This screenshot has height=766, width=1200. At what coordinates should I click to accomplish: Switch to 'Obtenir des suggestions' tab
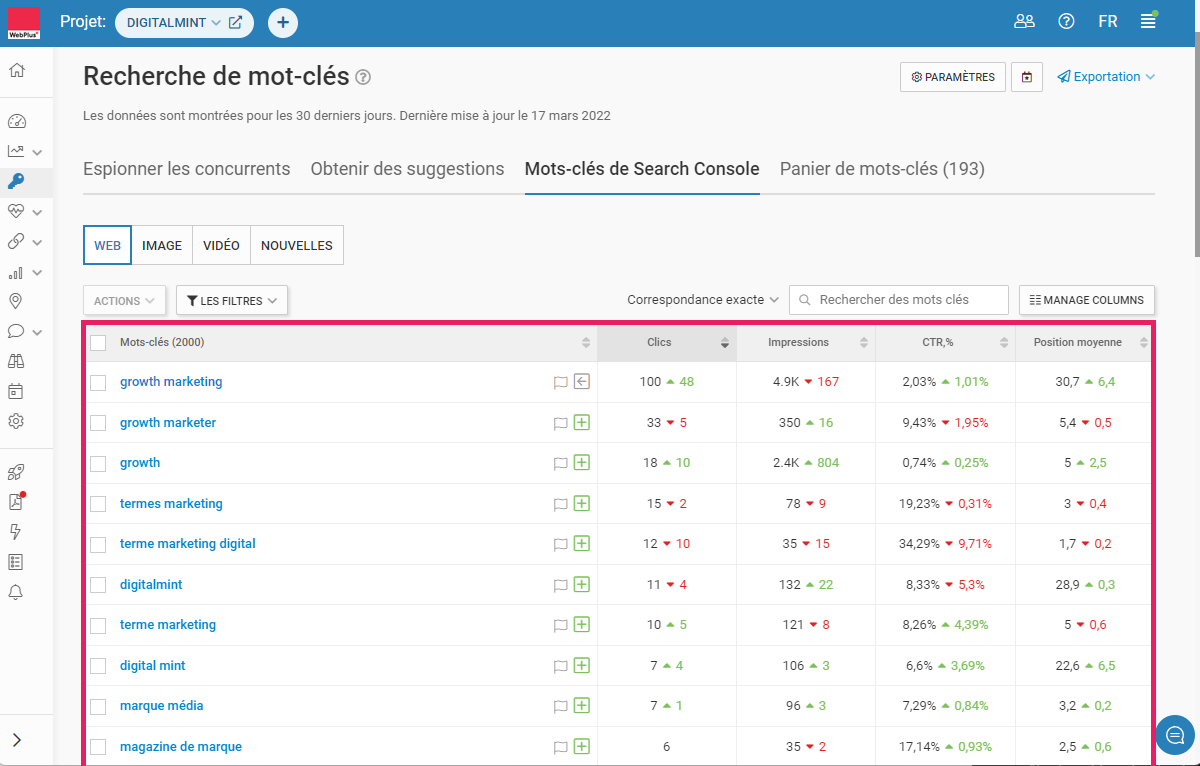tap(407, 169)
